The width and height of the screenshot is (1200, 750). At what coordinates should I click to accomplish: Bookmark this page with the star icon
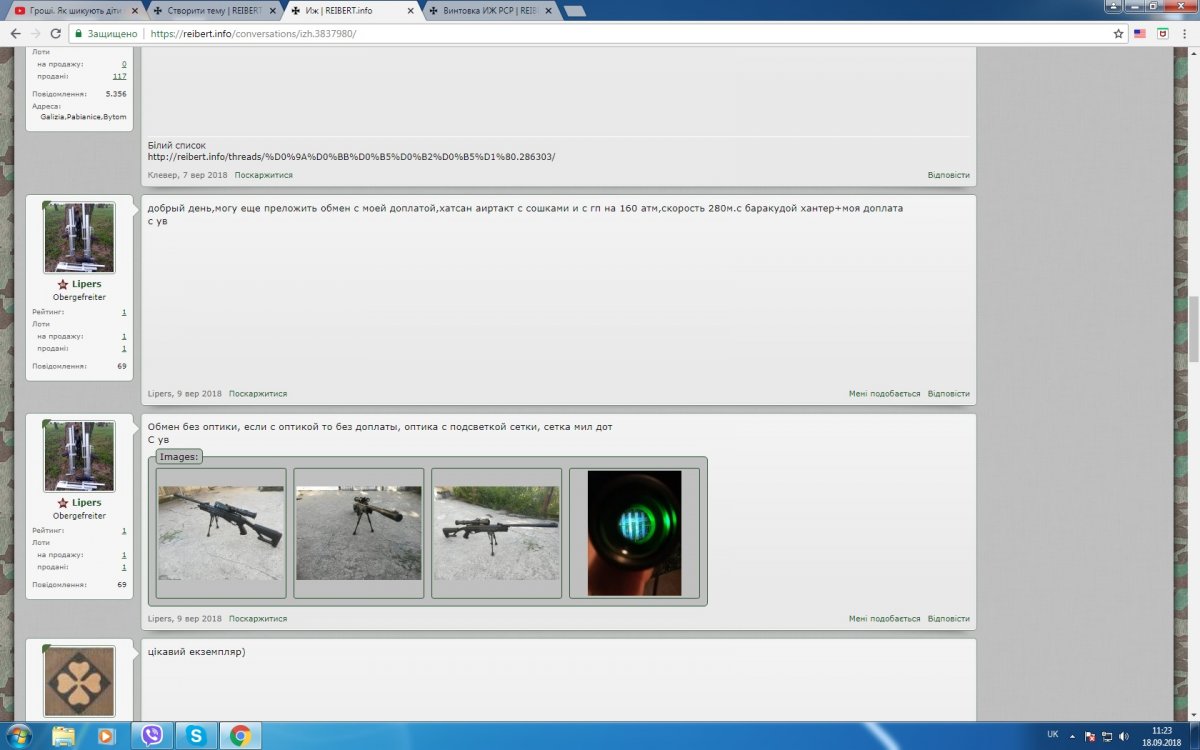pos(1119,33)
